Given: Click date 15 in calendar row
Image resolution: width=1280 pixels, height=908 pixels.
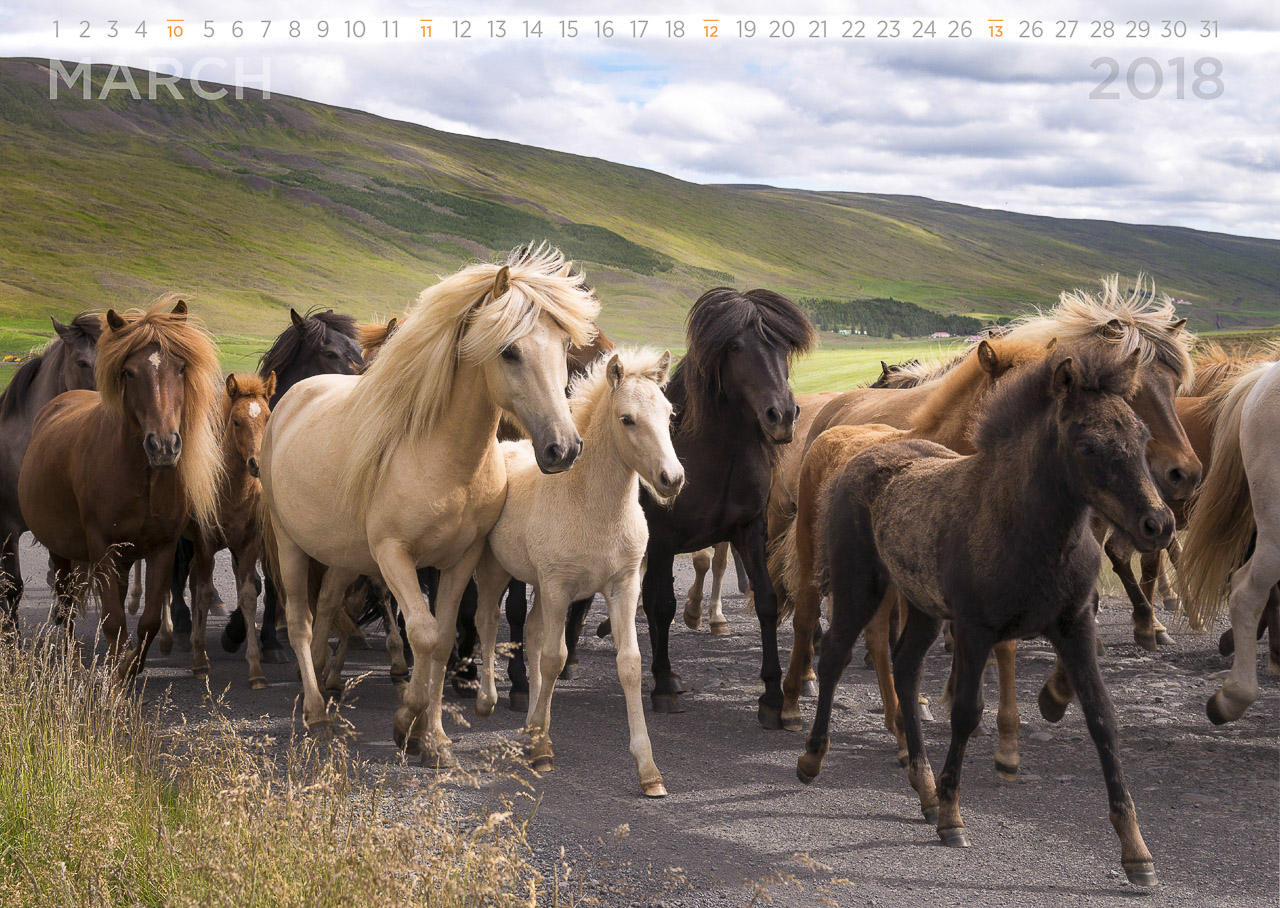Looking at the screenshot, I should [x=568, y=30].
